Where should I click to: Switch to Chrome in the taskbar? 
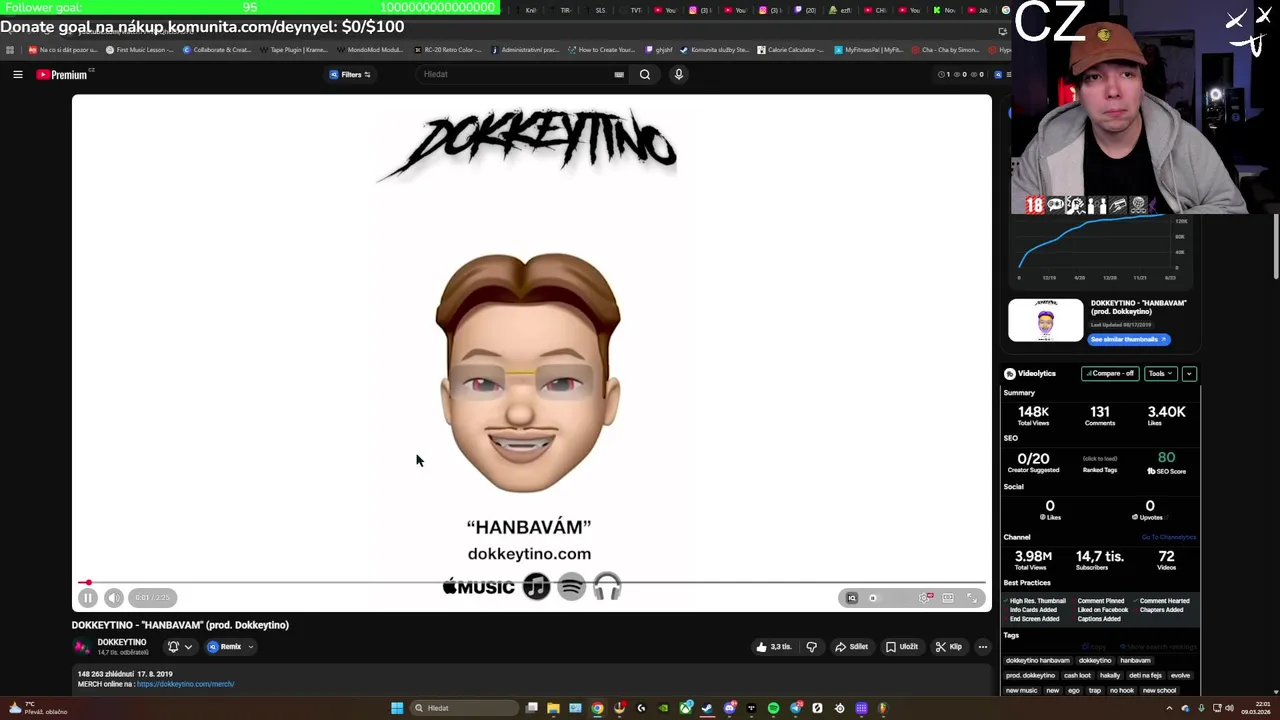597,708
